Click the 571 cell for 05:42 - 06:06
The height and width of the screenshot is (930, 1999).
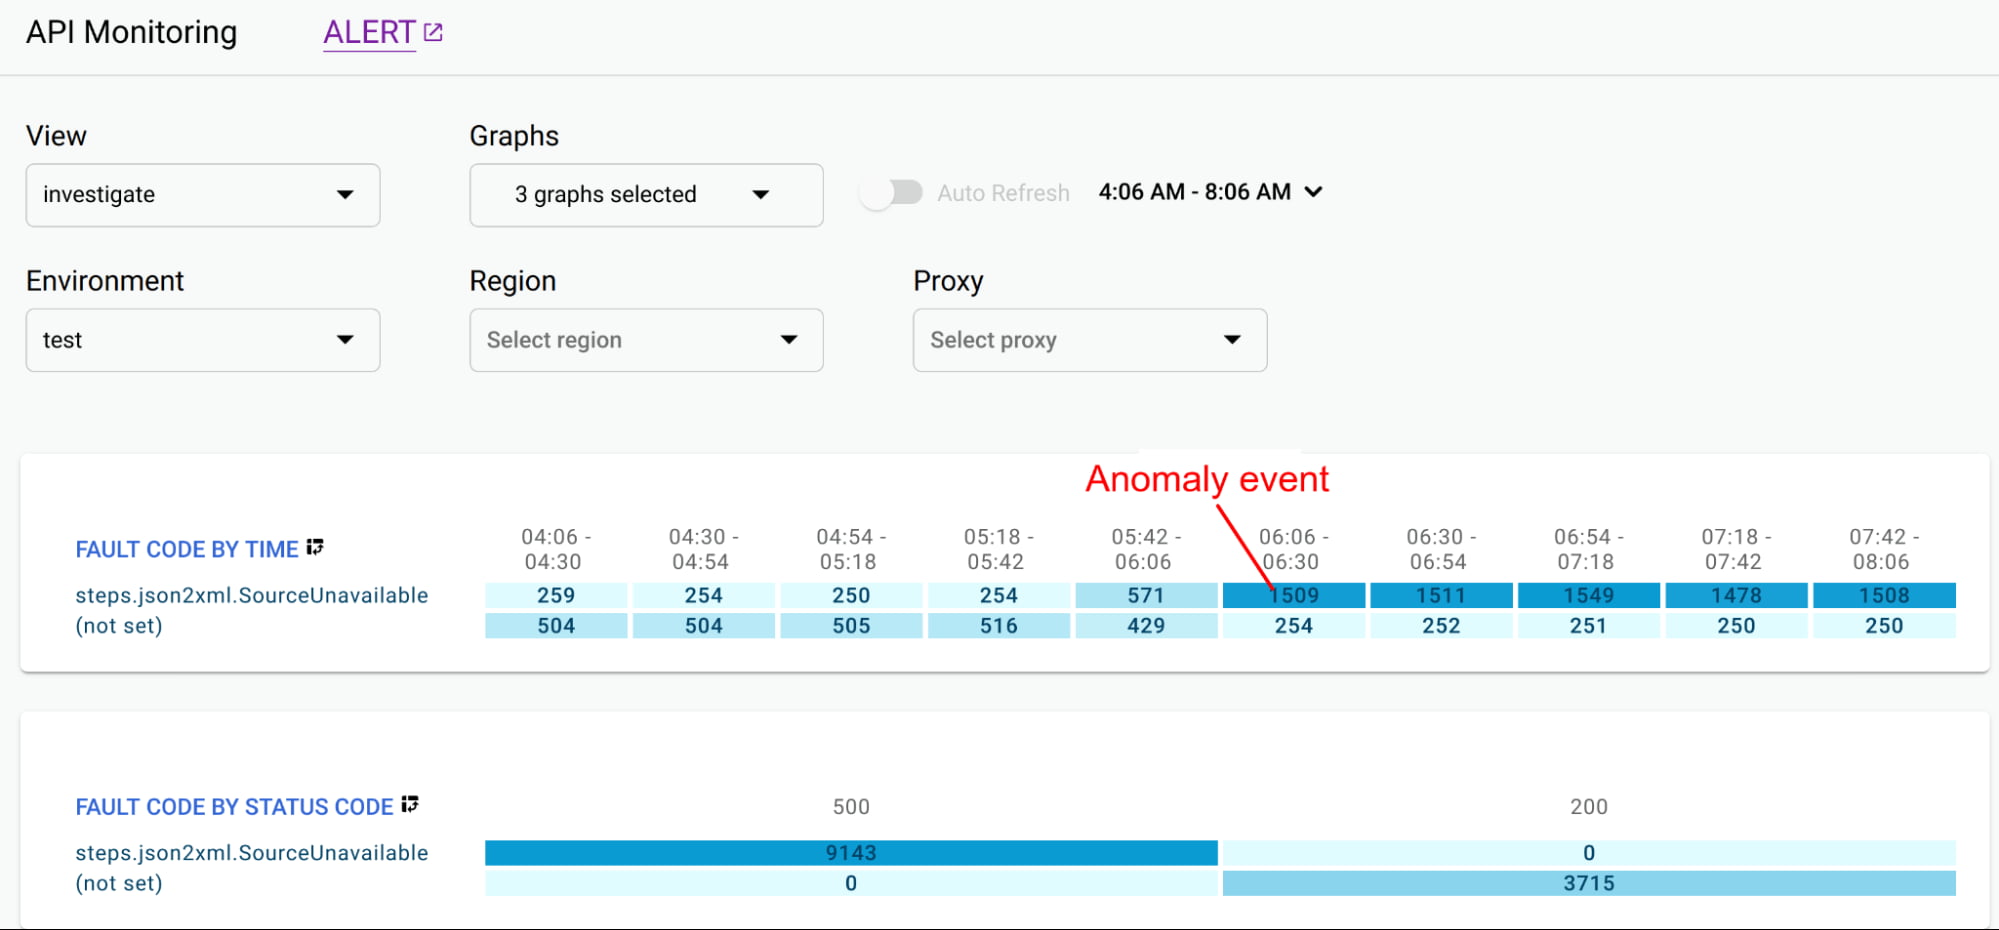pyautogui.click(x=1146, y=595)
